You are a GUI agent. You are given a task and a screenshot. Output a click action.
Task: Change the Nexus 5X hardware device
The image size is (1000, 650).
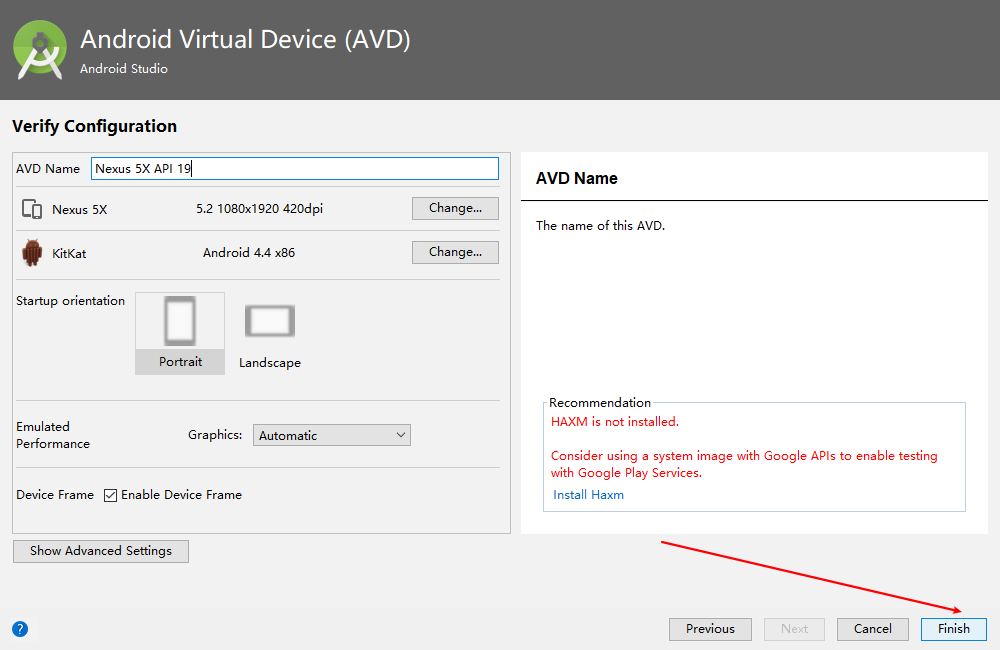coord(455,208)
